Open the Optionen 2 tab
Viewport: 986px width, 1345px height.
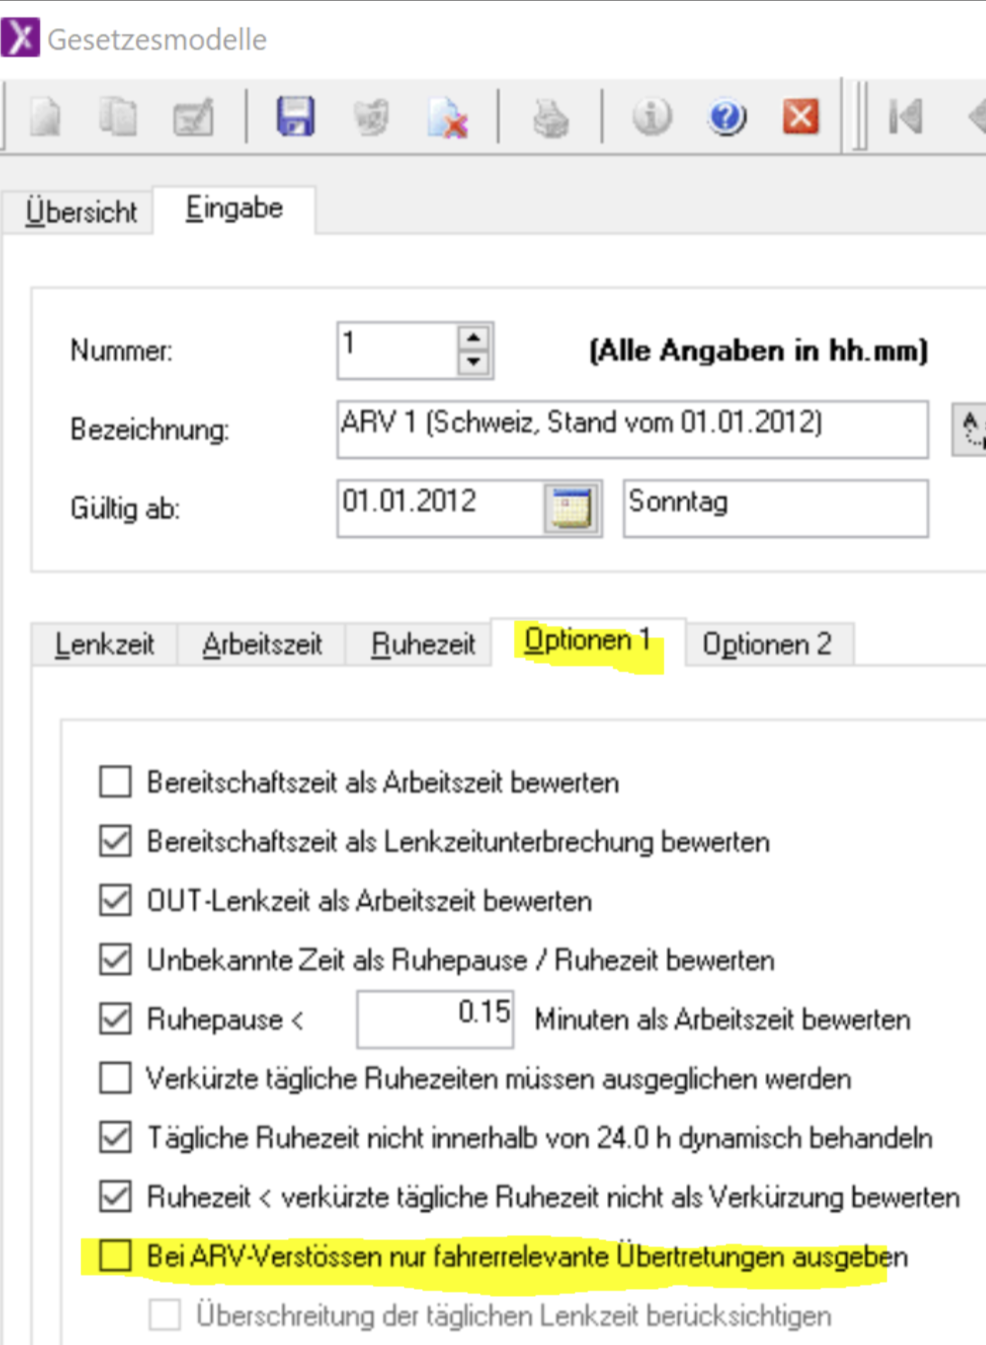pyautogui.click(x=767, y=644)
